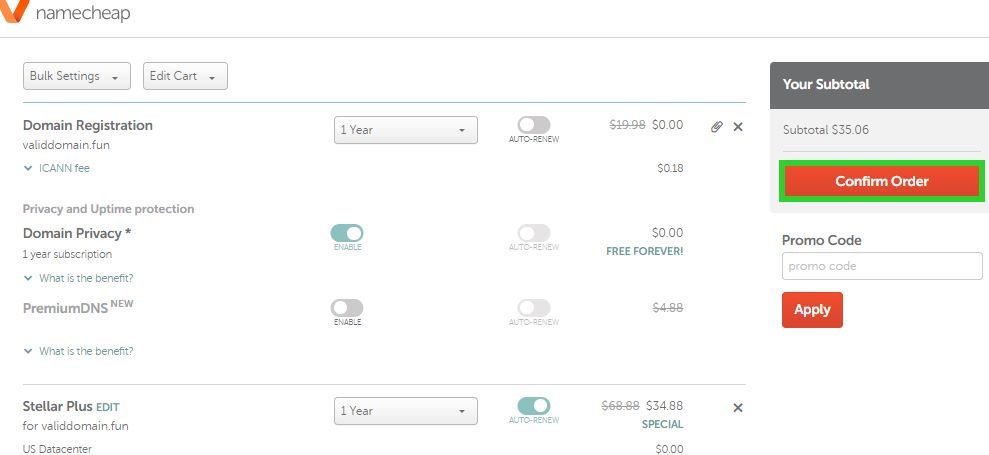The width and height of the screenshot is (989, 455).
Task: Expand the ICANN fee details
Action: click(x=64, y=168)
